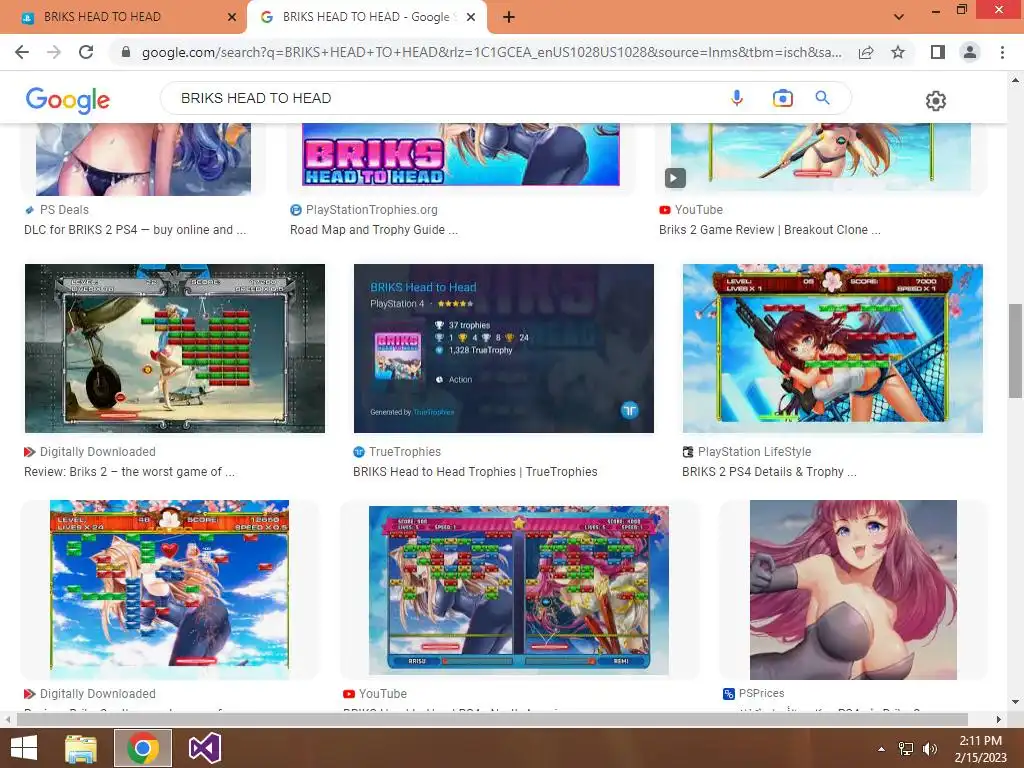
Task: Show hidden system tray icons
Action: point(881,749)
